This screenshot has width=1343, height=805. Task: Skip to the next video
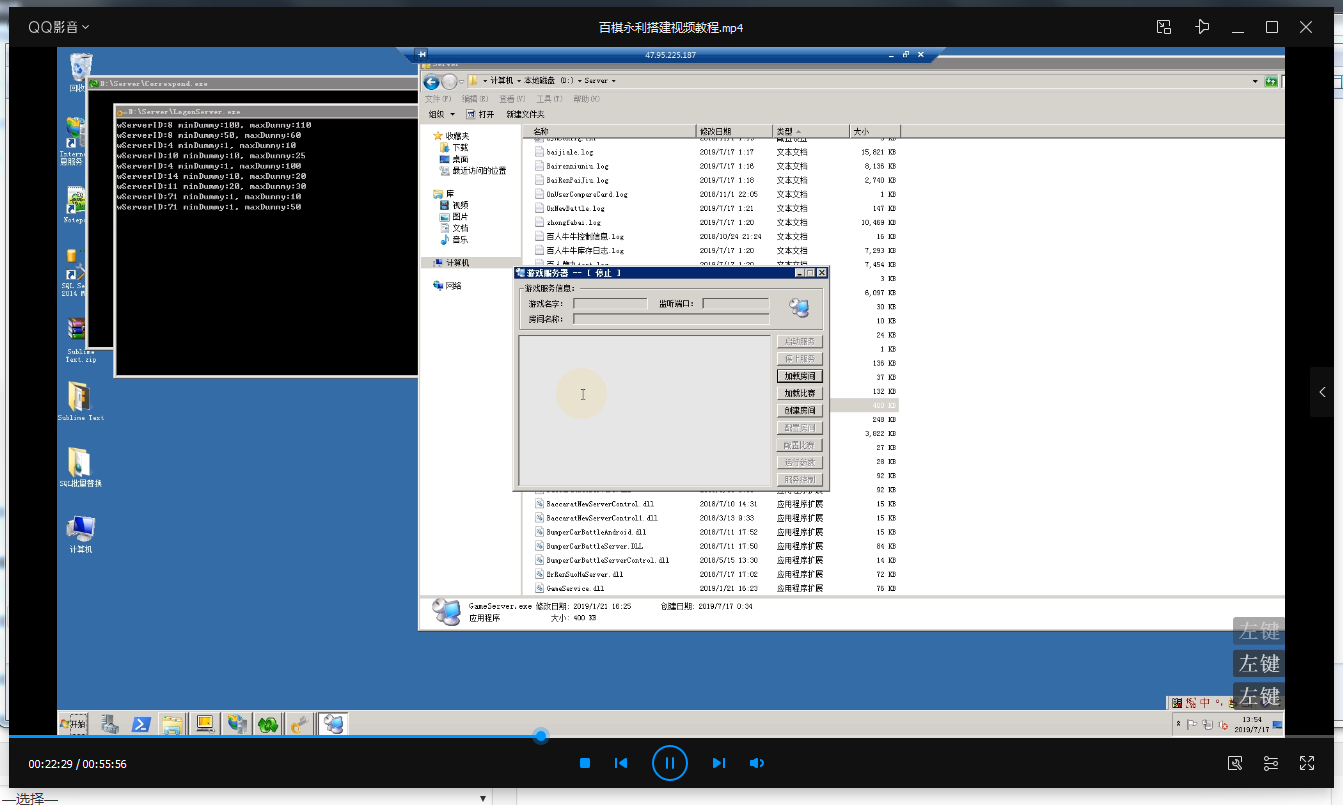(718, 763)
